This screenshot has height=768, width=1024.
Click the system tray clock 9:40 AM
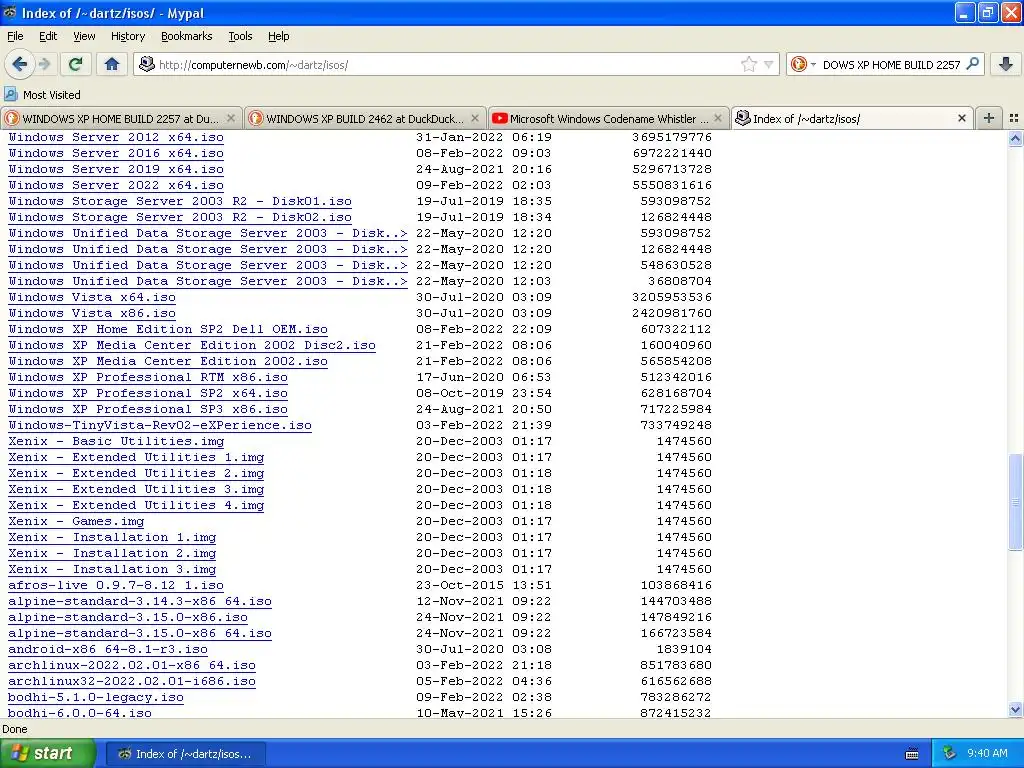[987, 754]
